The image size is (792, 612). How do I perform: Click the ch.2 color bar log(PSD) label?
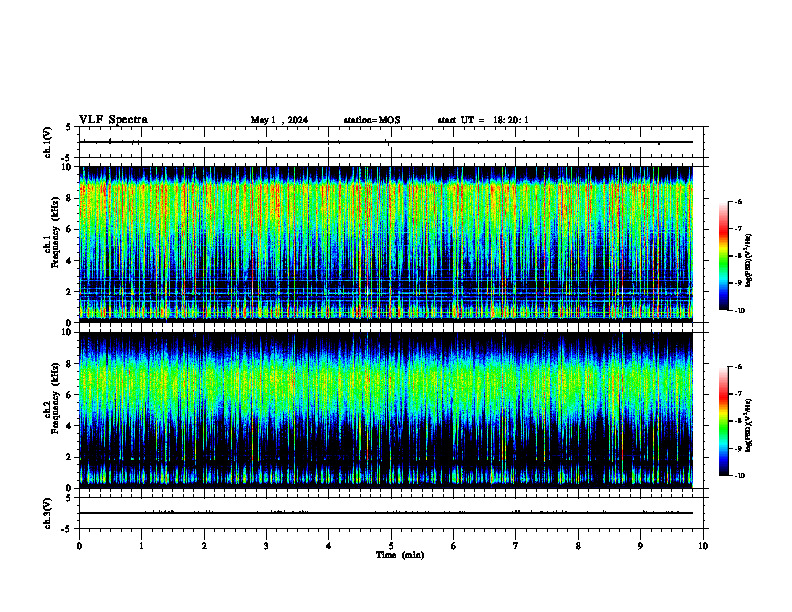(x=749, y=426)
